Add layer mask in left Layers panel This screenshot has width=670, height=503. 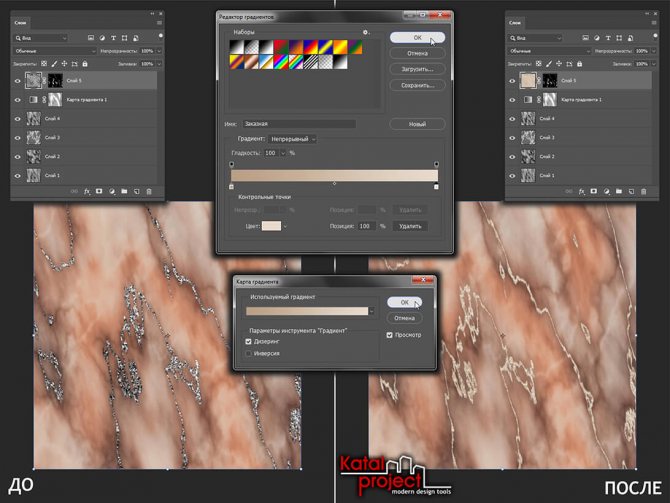[x=100, y=191]
